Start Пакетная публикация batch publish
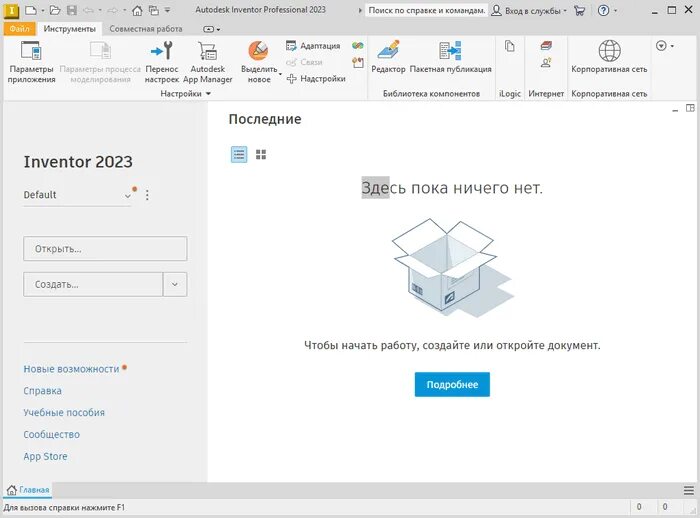Viewport: 700px width, 518px height. 450,56
